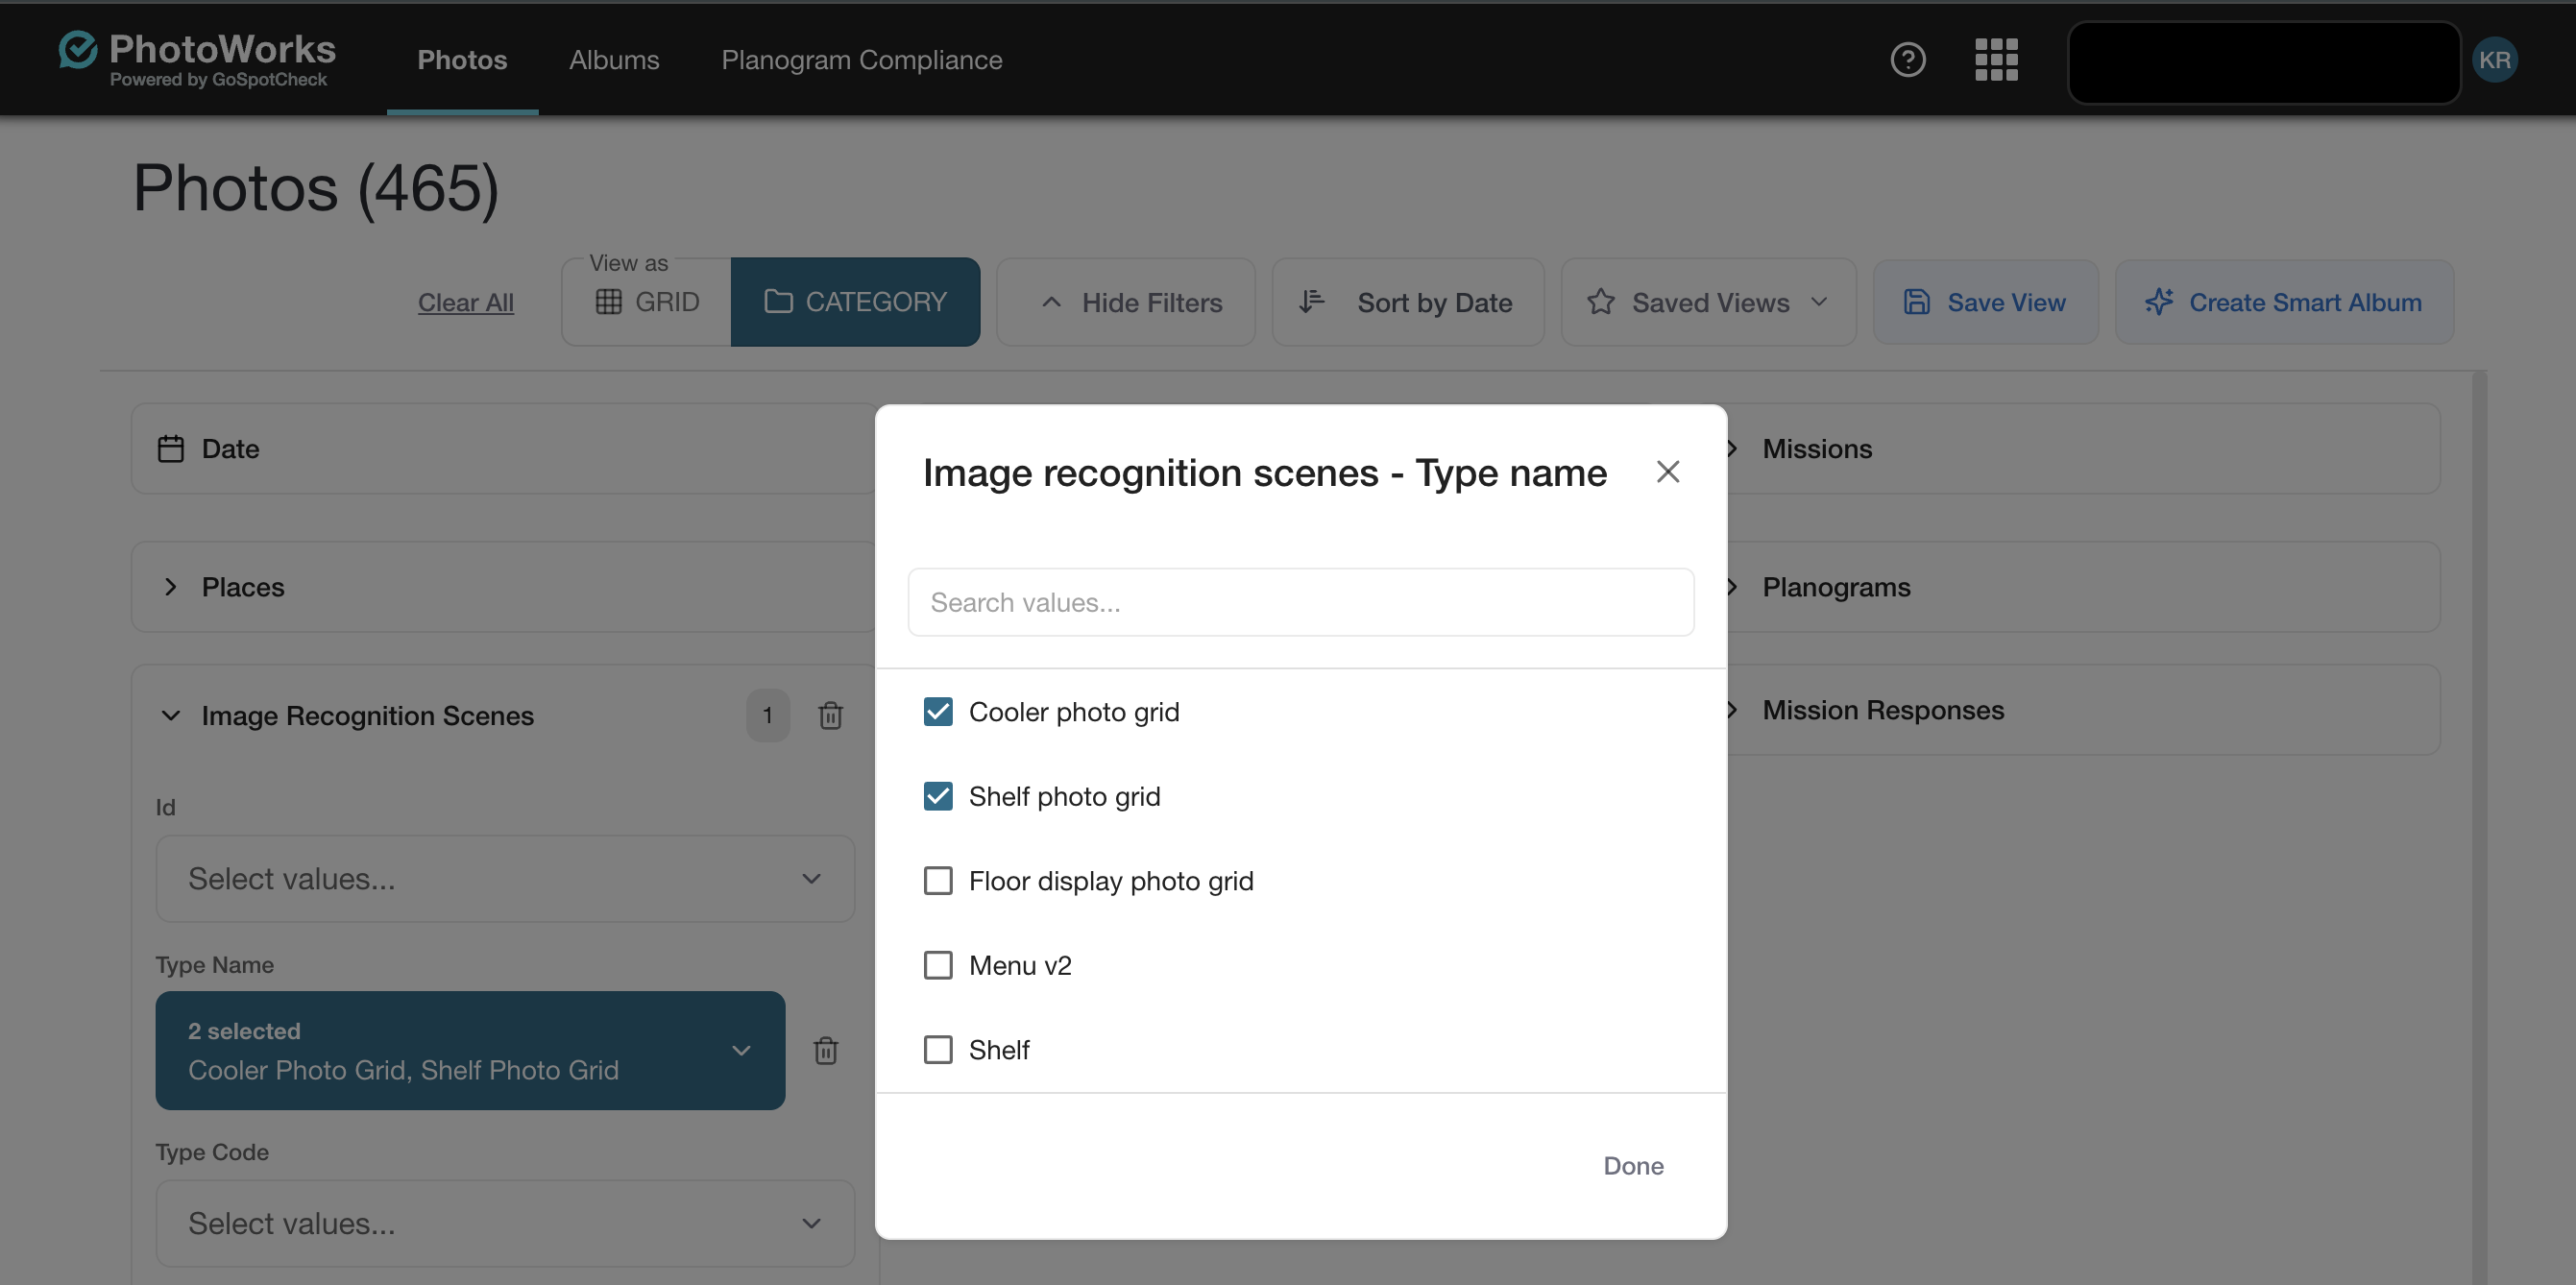Click the Cooler photo grid label
The width and height of the screenshot is (2576, 1285).
point(1074,712)
